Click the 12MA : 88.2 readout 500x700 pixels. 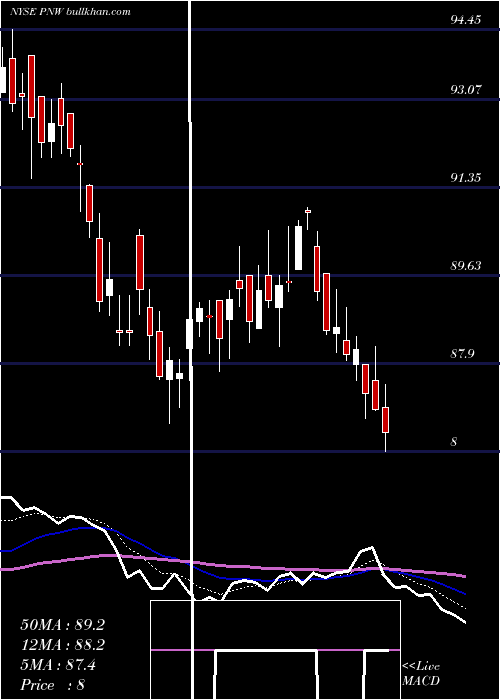(x=62, y=645)
